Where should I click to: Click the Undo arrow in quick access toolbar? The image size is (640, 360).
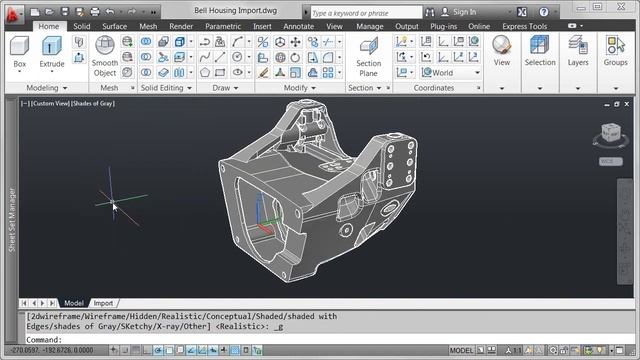click(110, 11)
